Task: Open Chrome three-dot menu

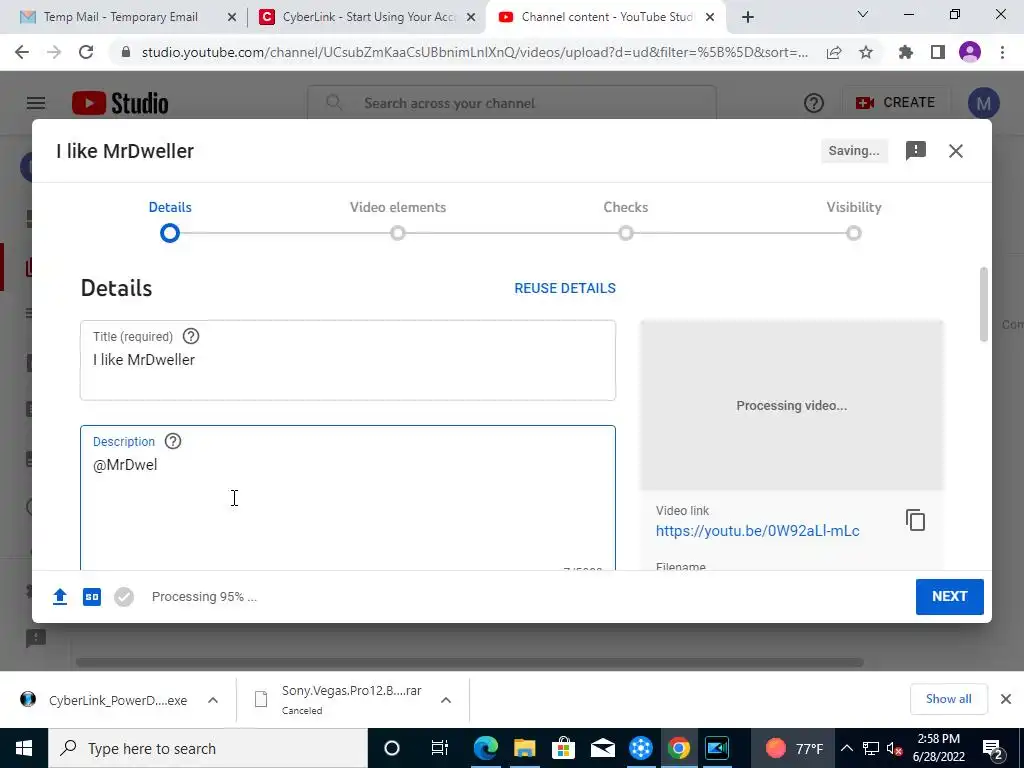Action: [1002, 53]
